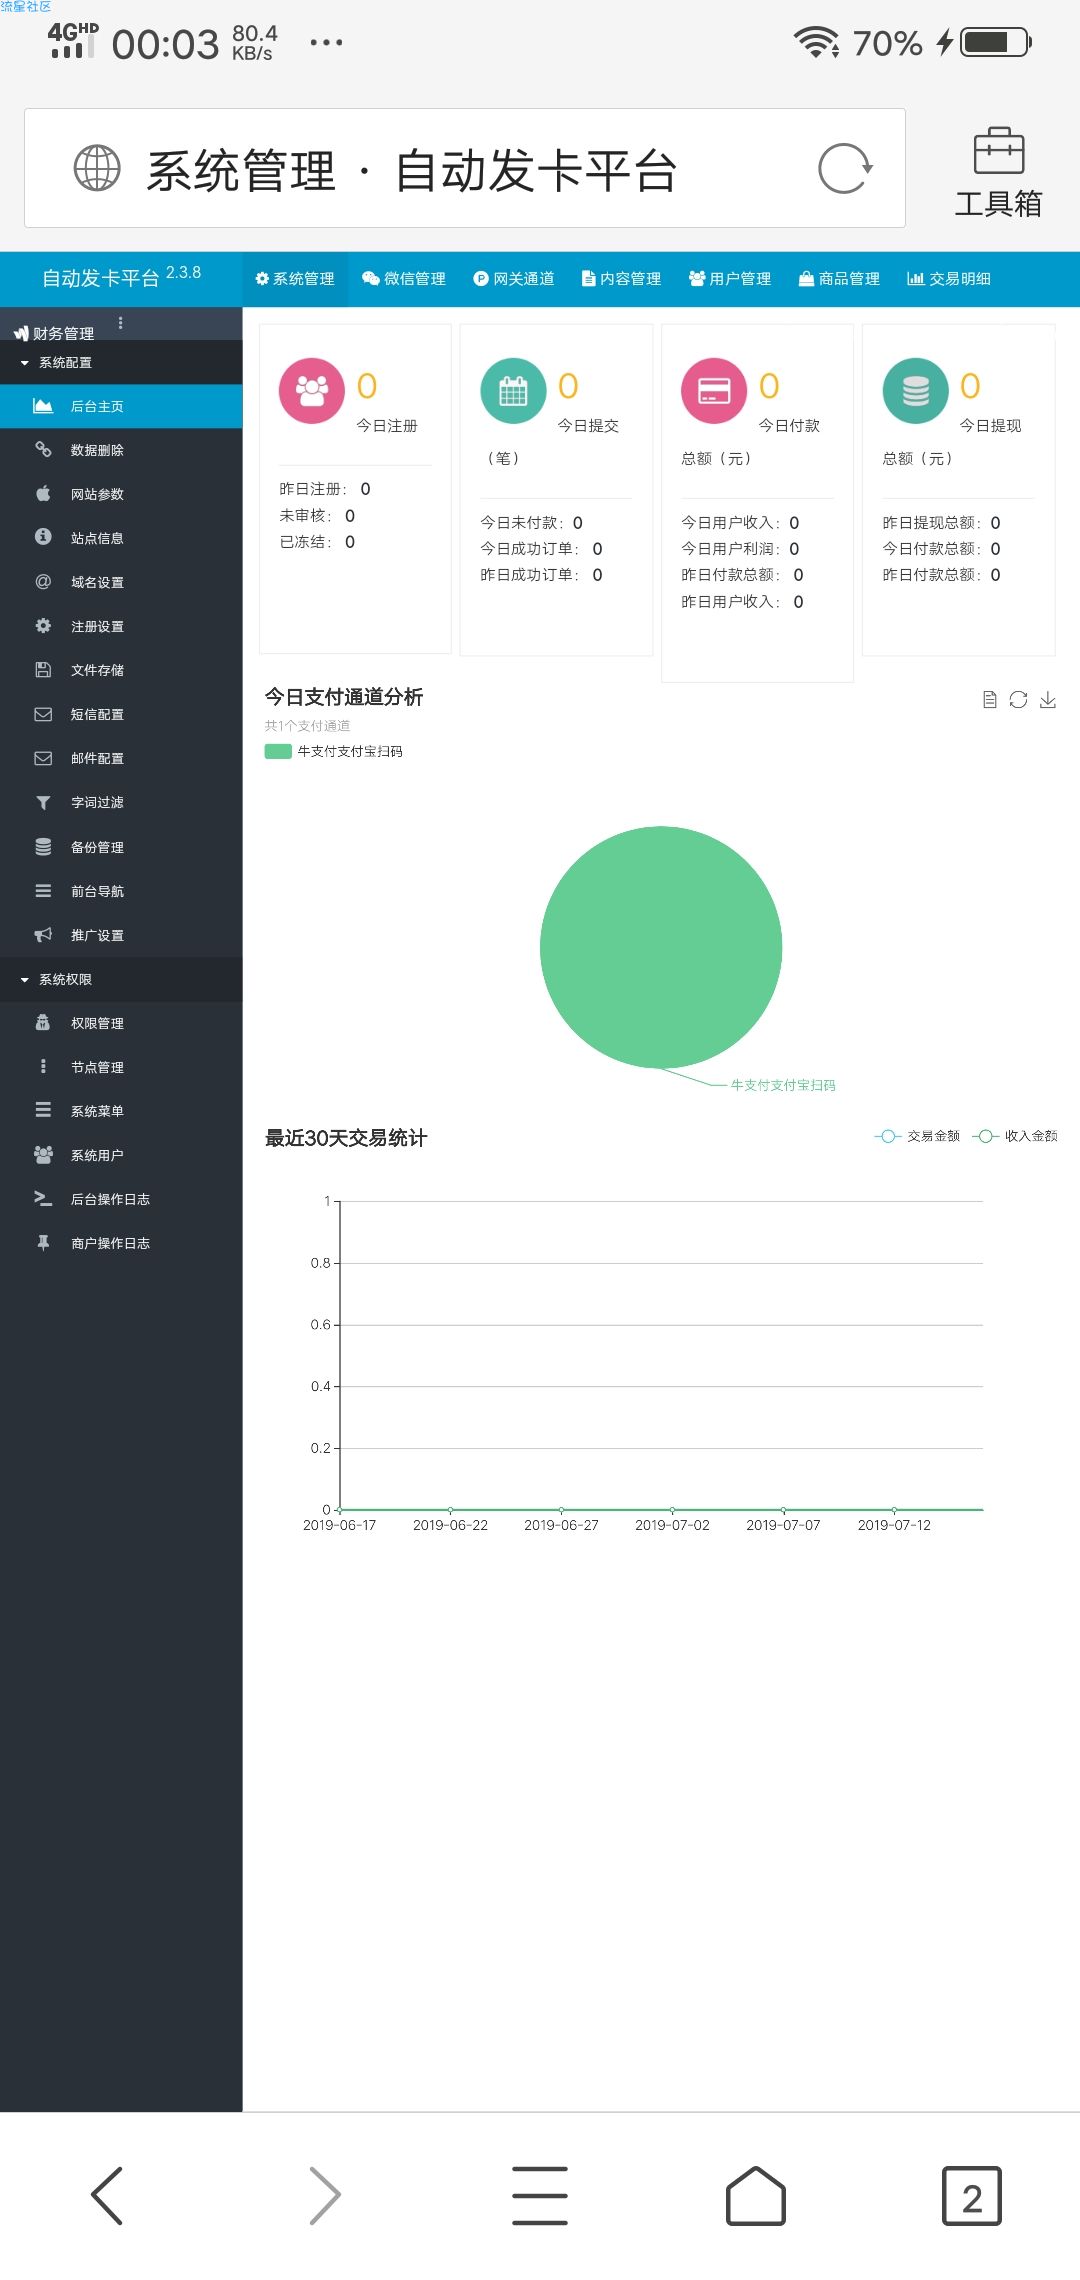Click the 站点信息 info icon
Image resolution: width=1080 pixels, height=2280 pixels.
tap(43, 538)
